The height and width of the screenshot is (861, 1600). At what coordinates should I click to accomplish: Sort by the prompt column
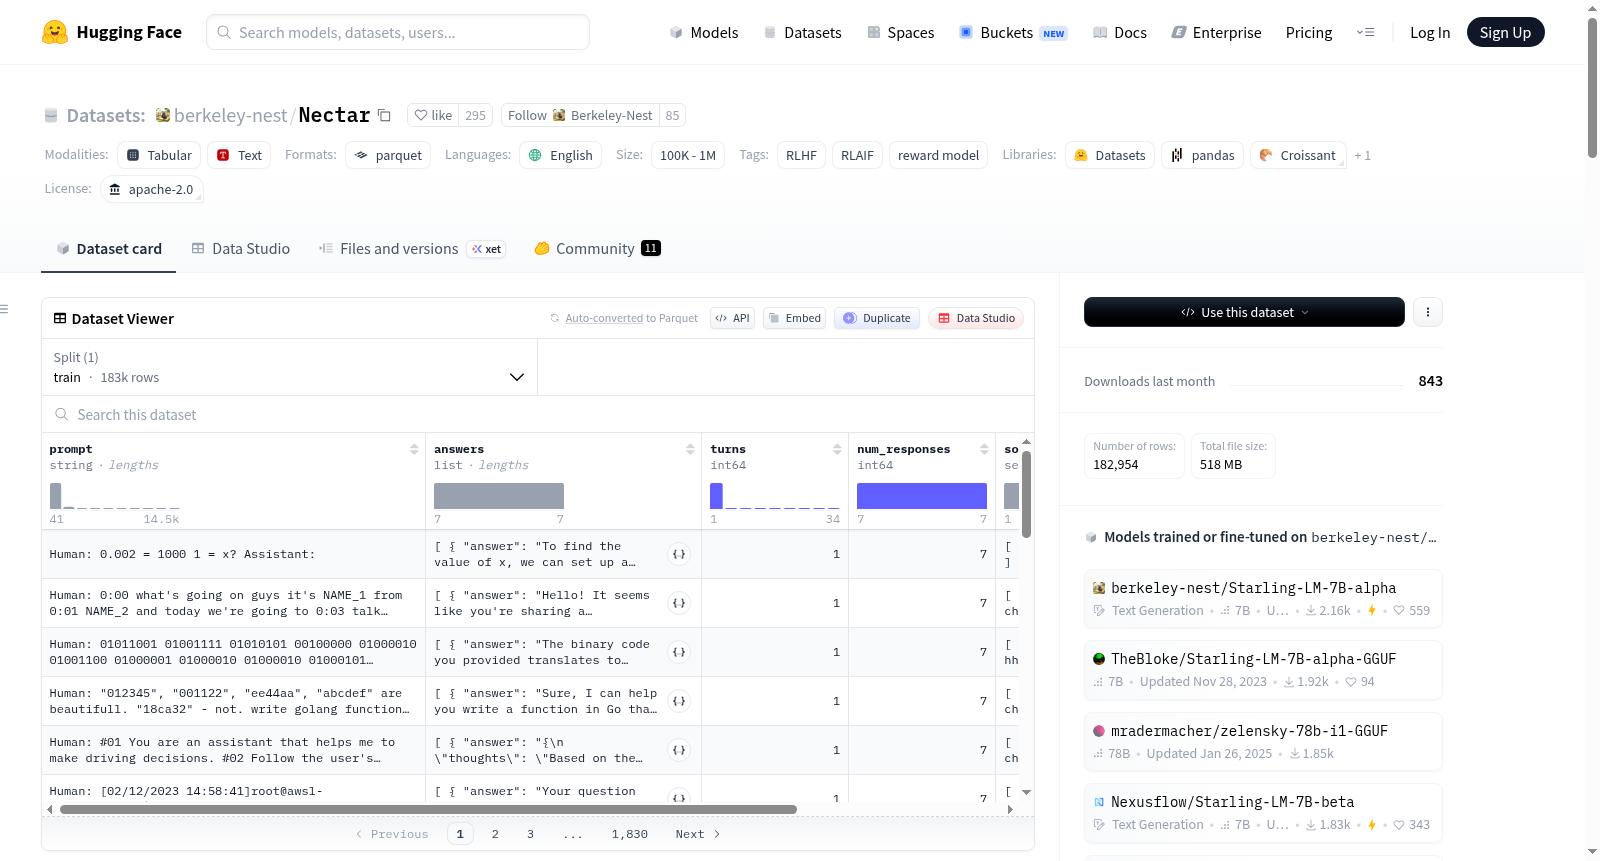point(414,450)
